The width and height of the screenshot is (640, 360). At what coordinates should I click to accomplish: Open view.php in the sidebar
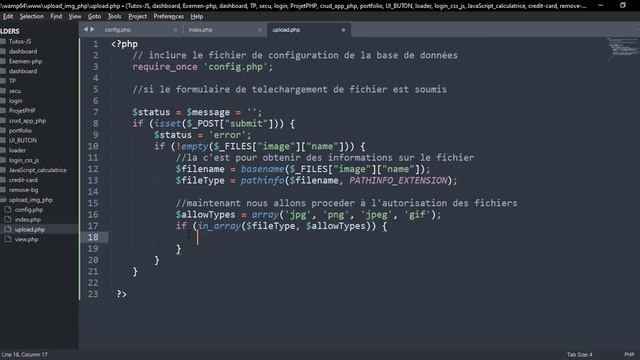27,240
